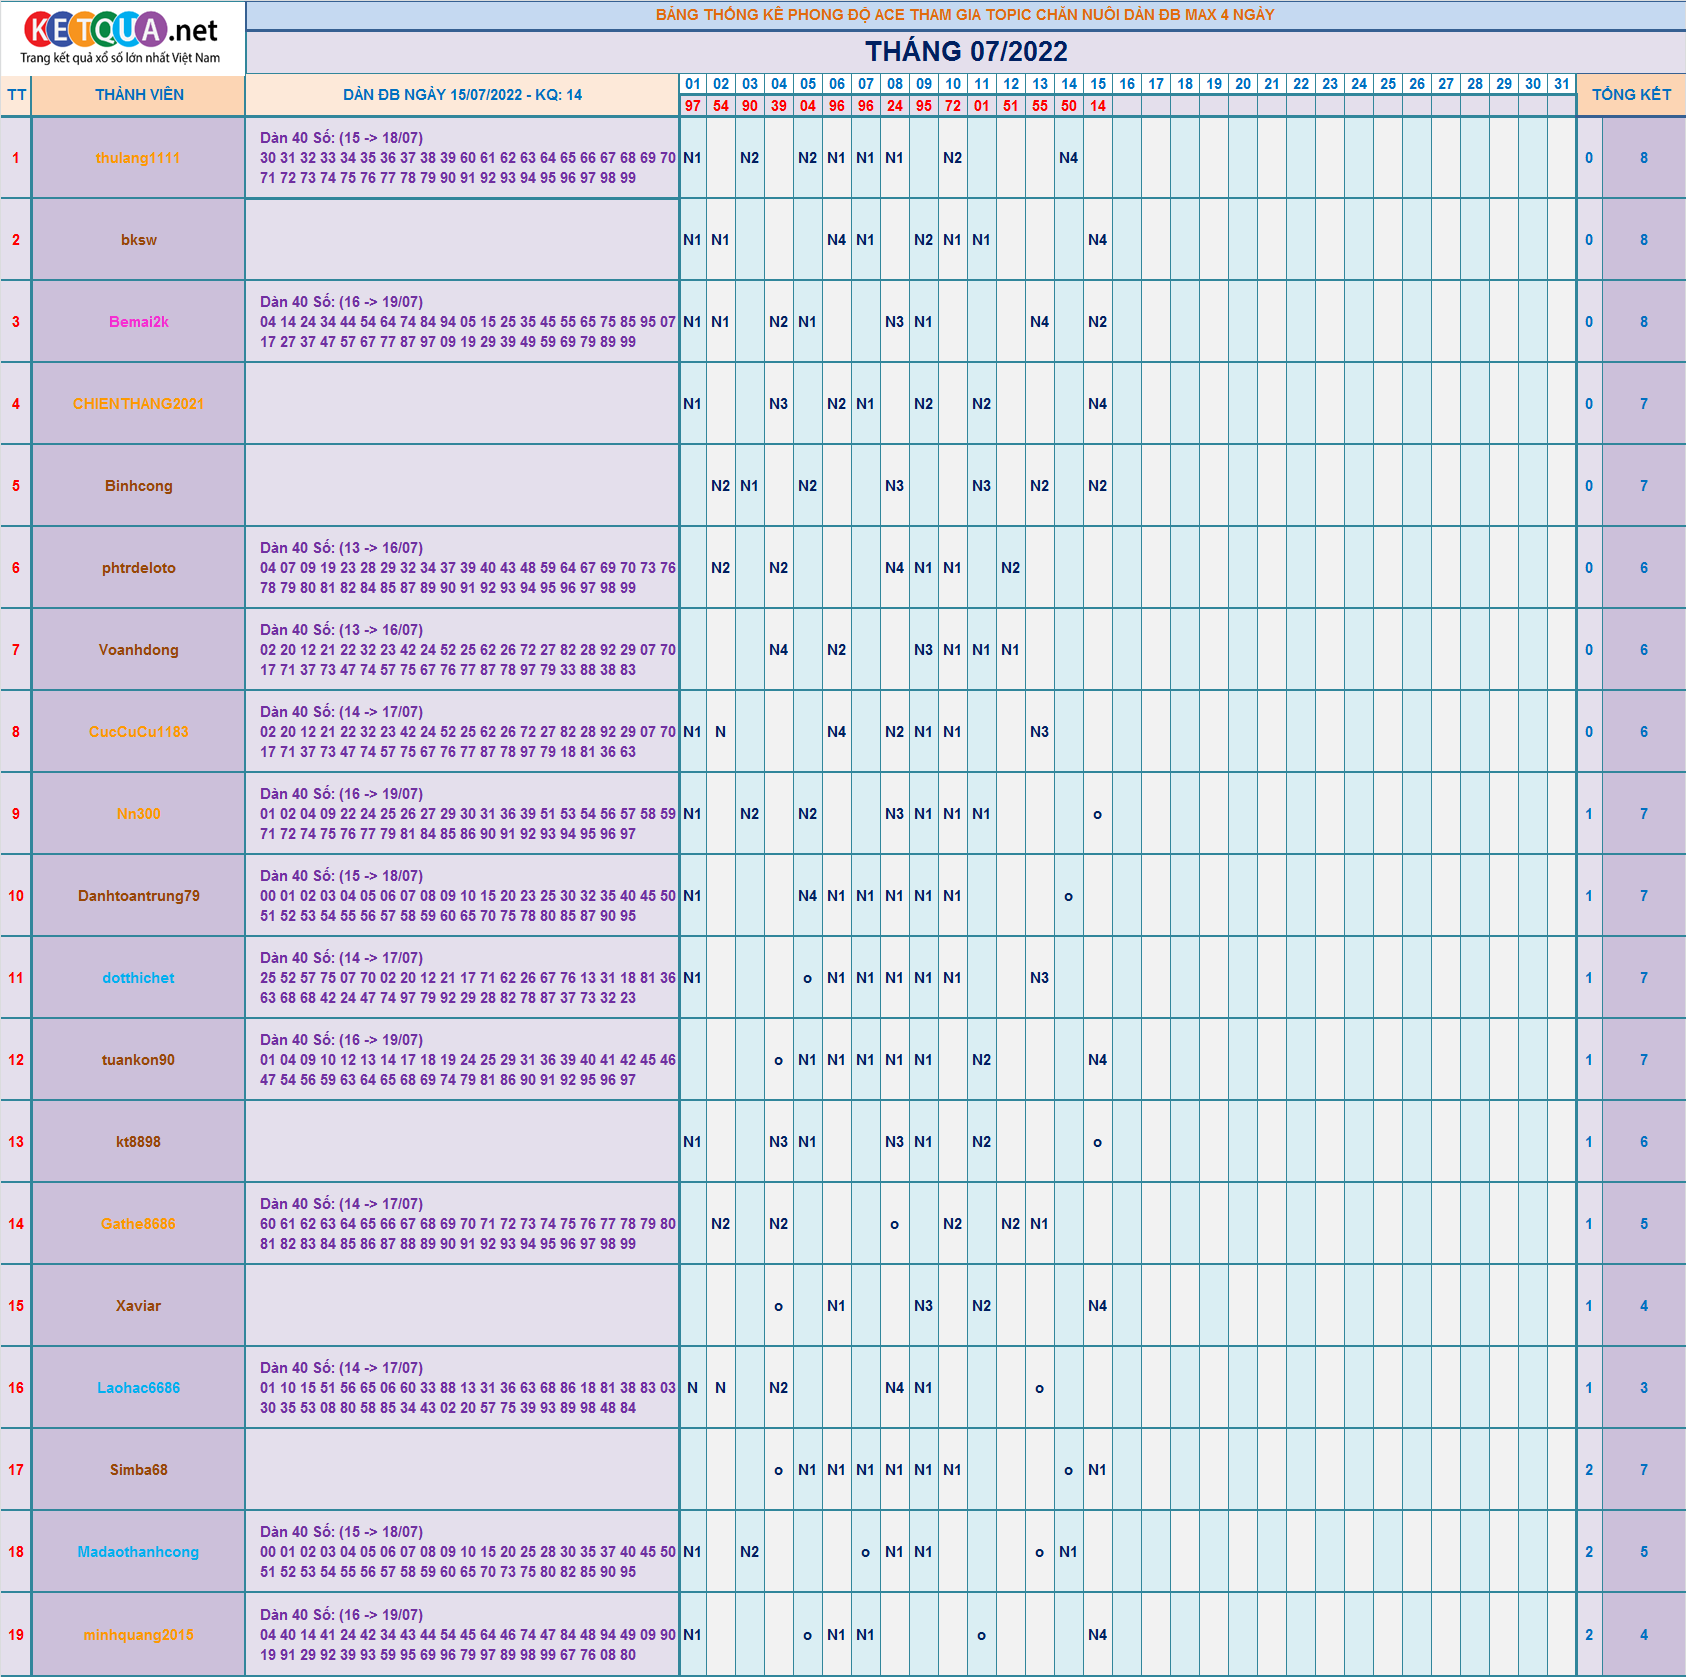1686x1677 pixels.
Task: Click the THÁNG 07/2022 title
Action: point(965,51)
